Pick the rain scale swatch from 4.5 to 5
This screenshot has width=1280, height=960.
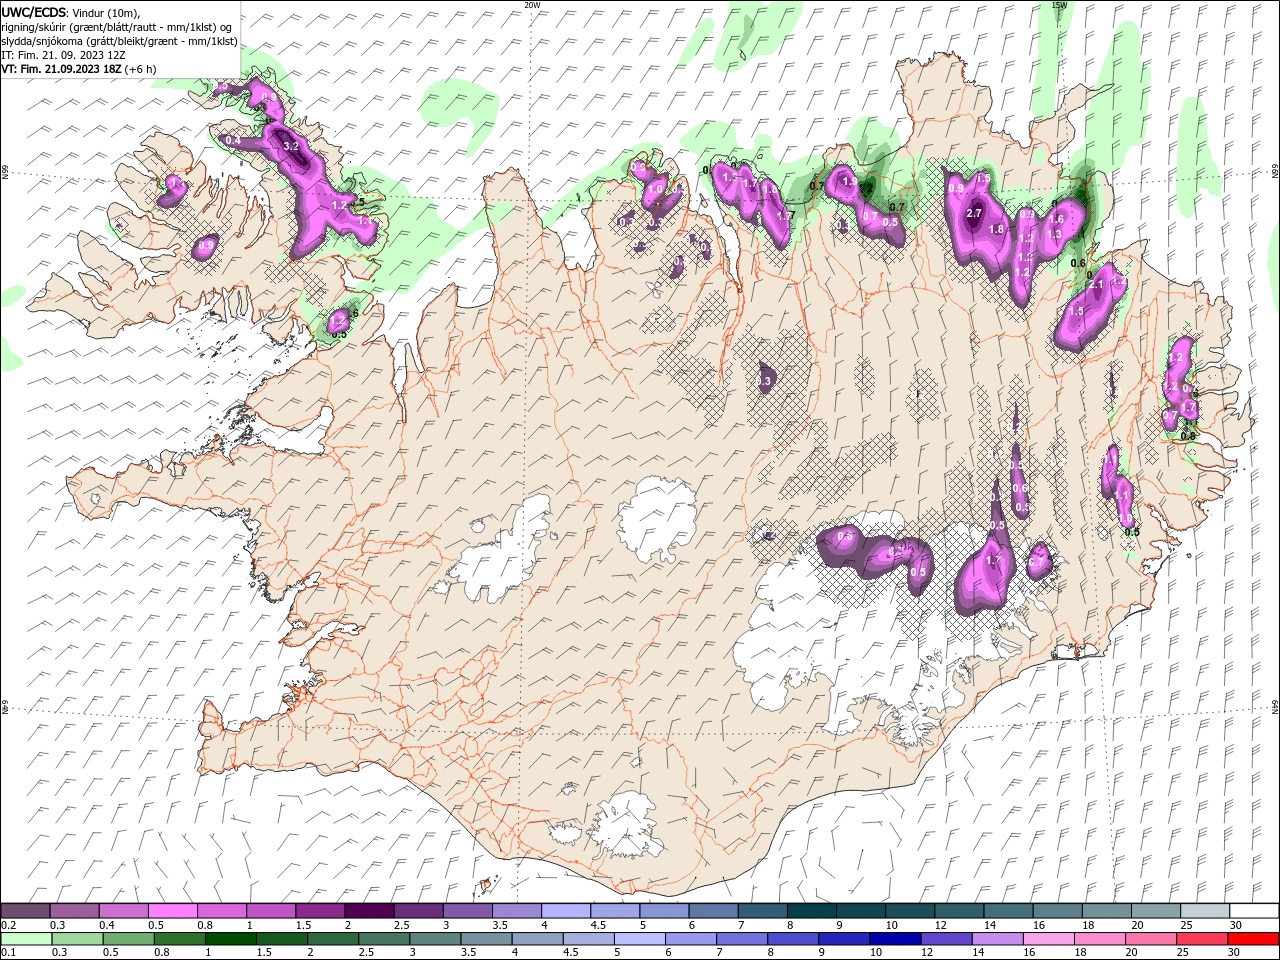pos(589,939)
